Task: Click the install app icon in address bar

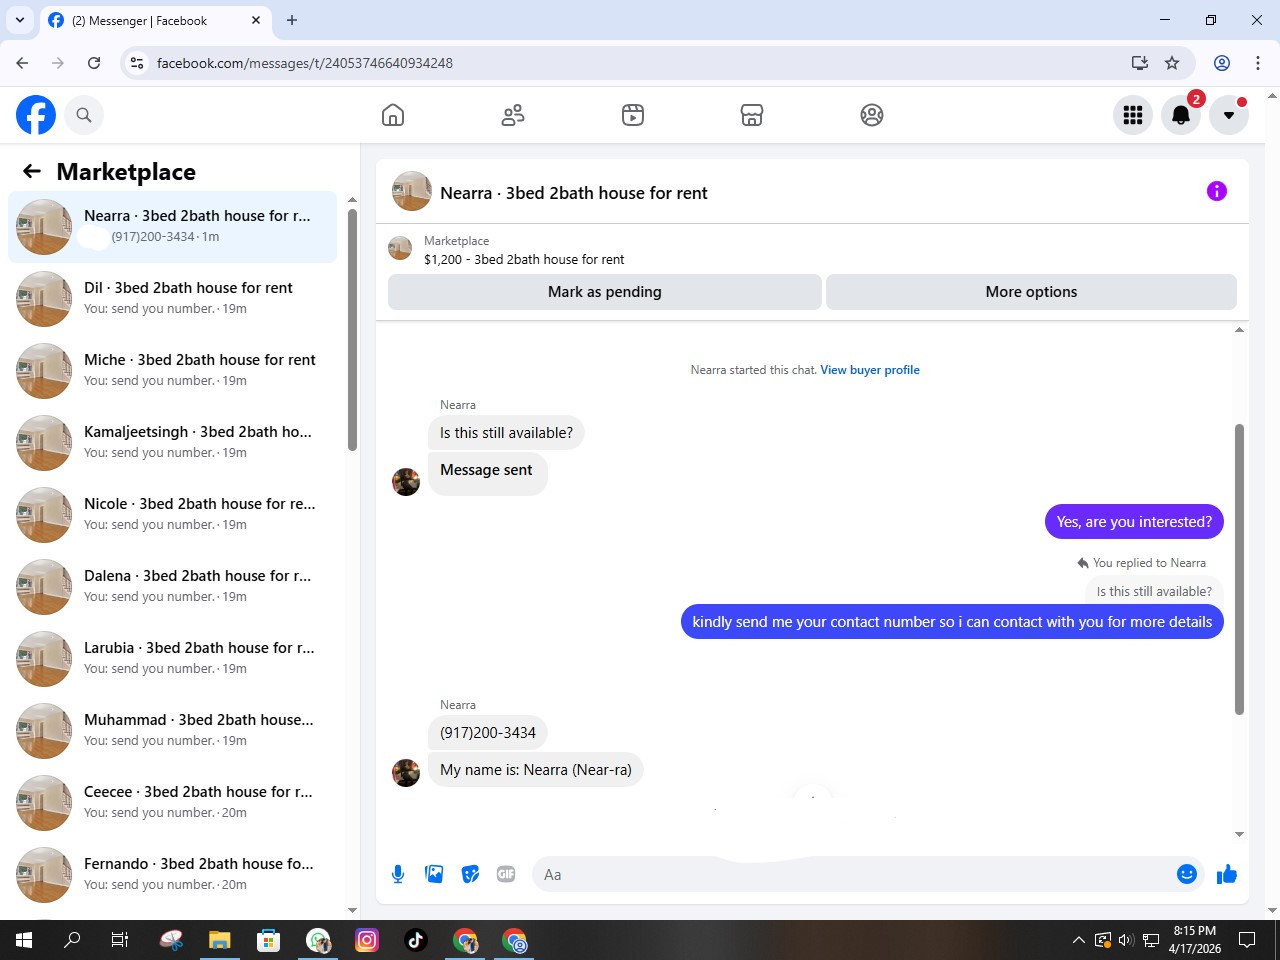Action: [x=1139, y=63]
